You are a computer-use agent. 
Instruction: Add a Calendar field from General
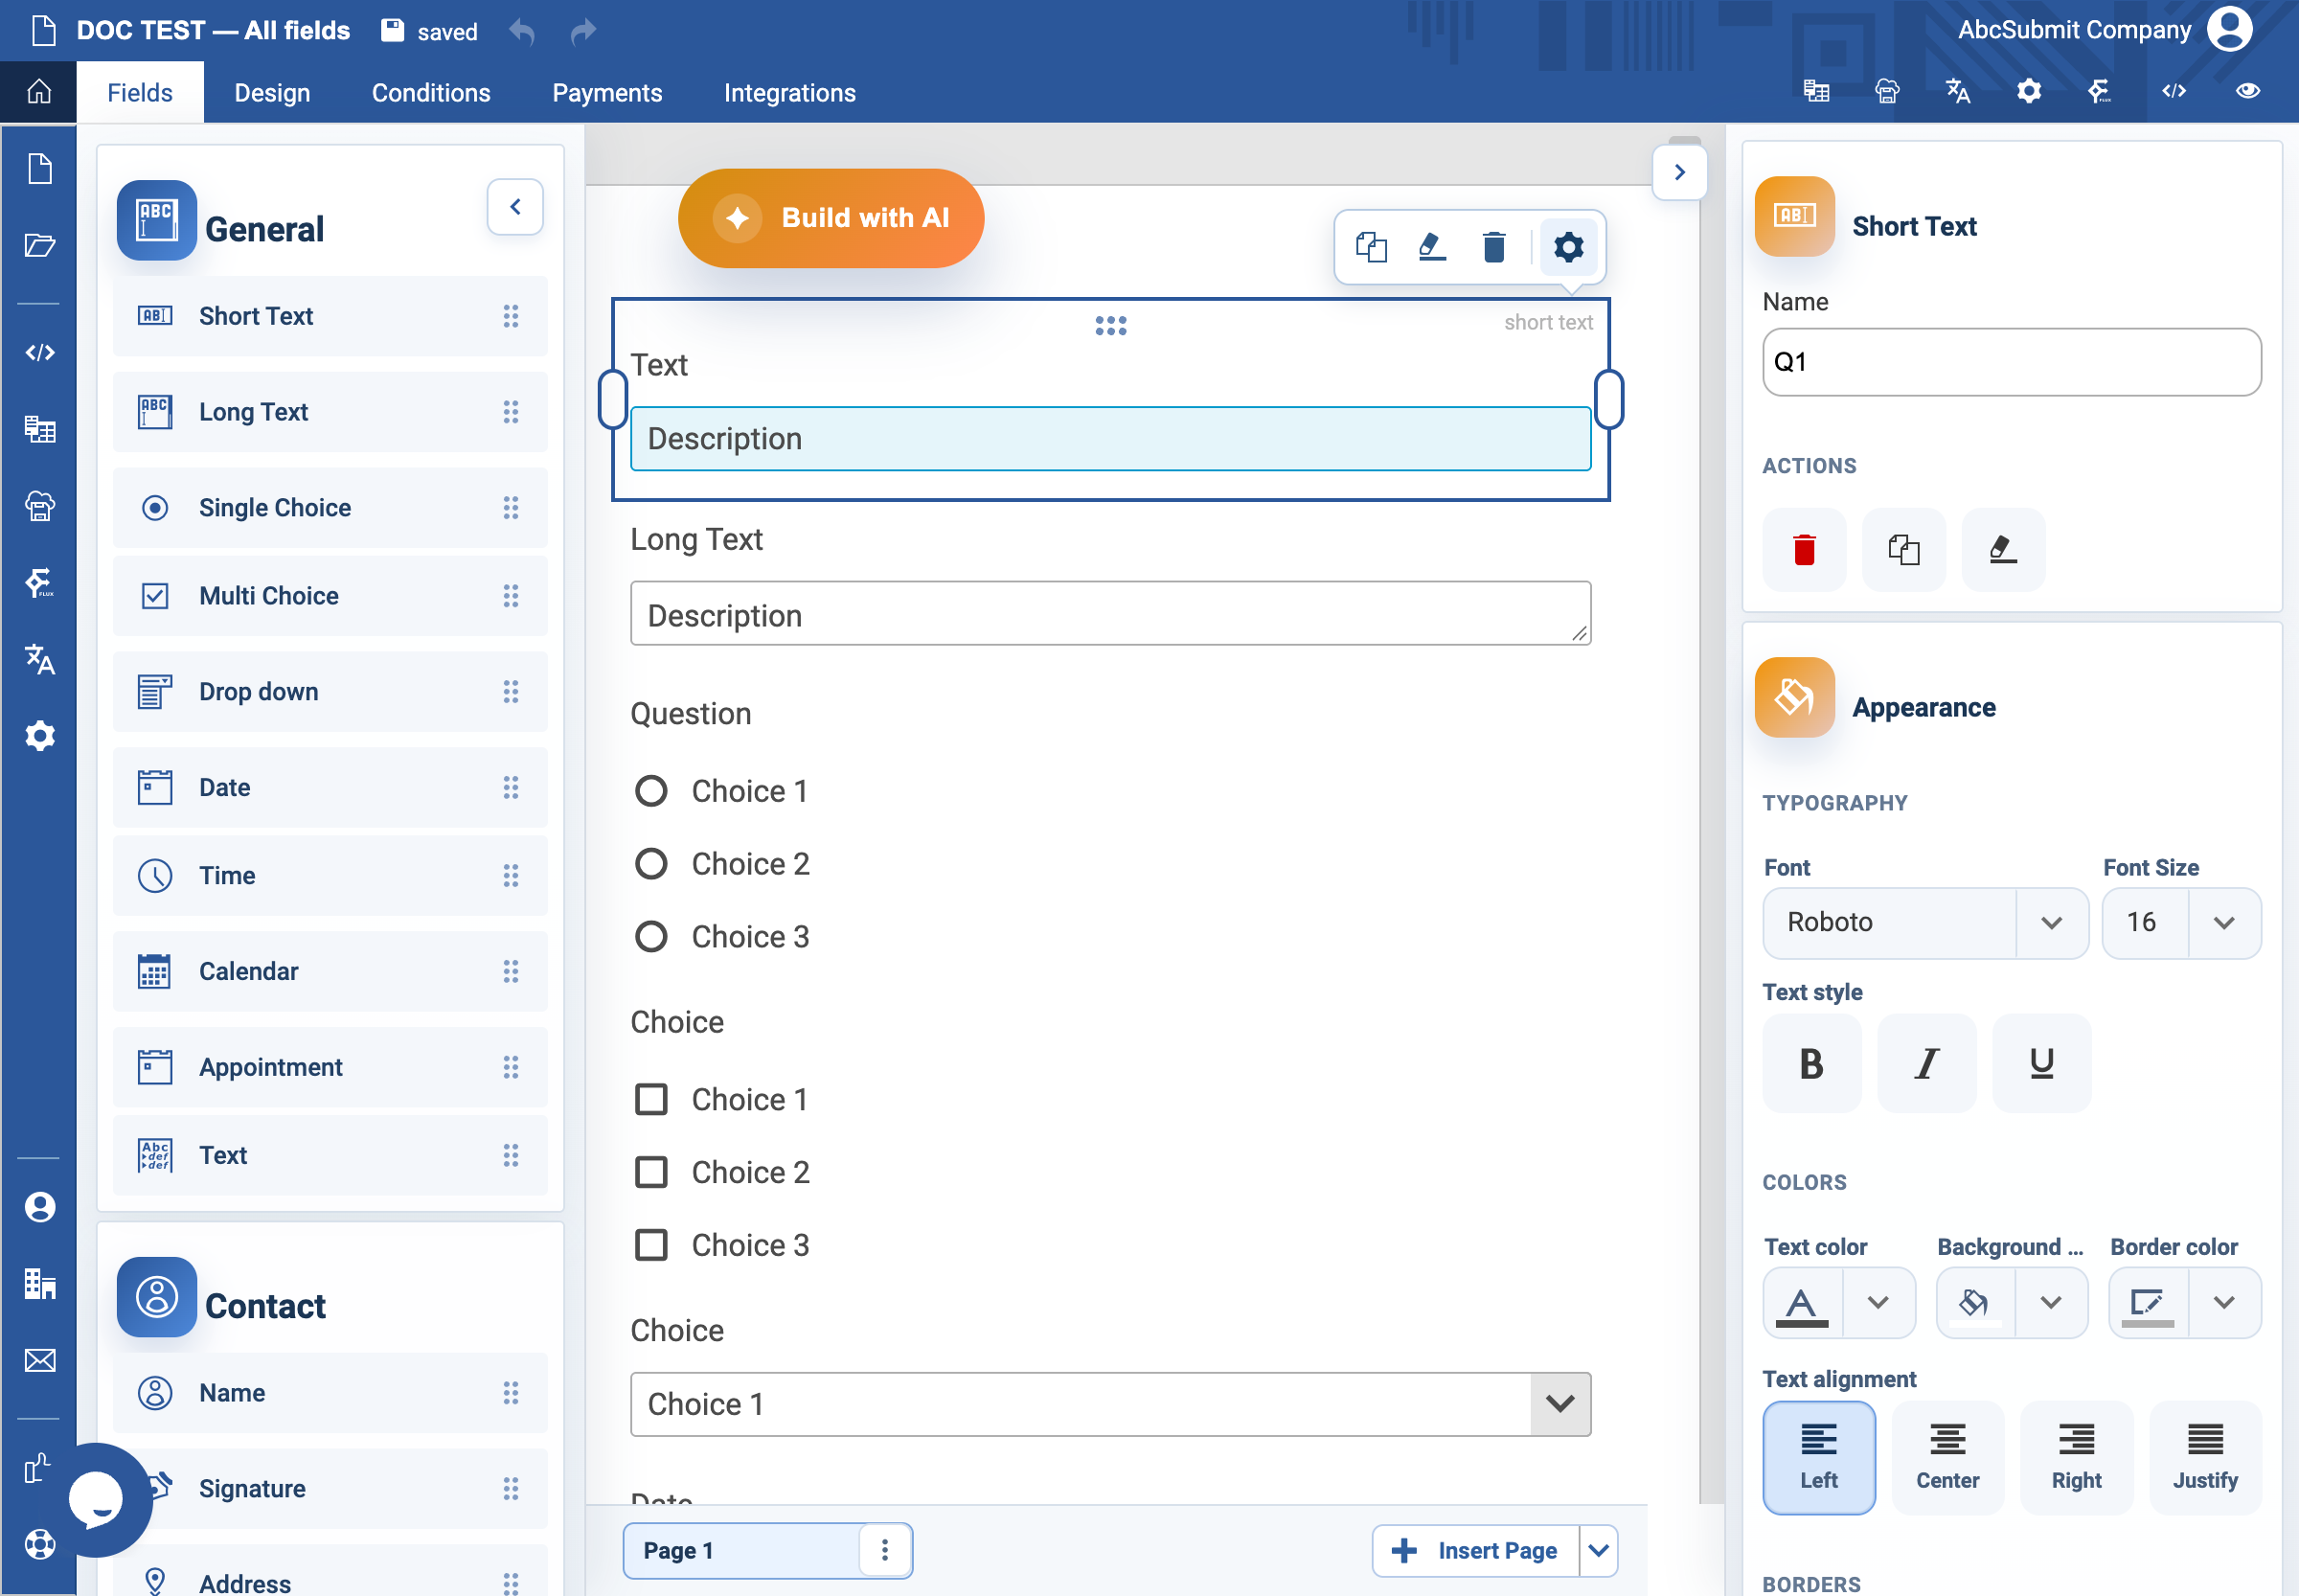[330, 971]
